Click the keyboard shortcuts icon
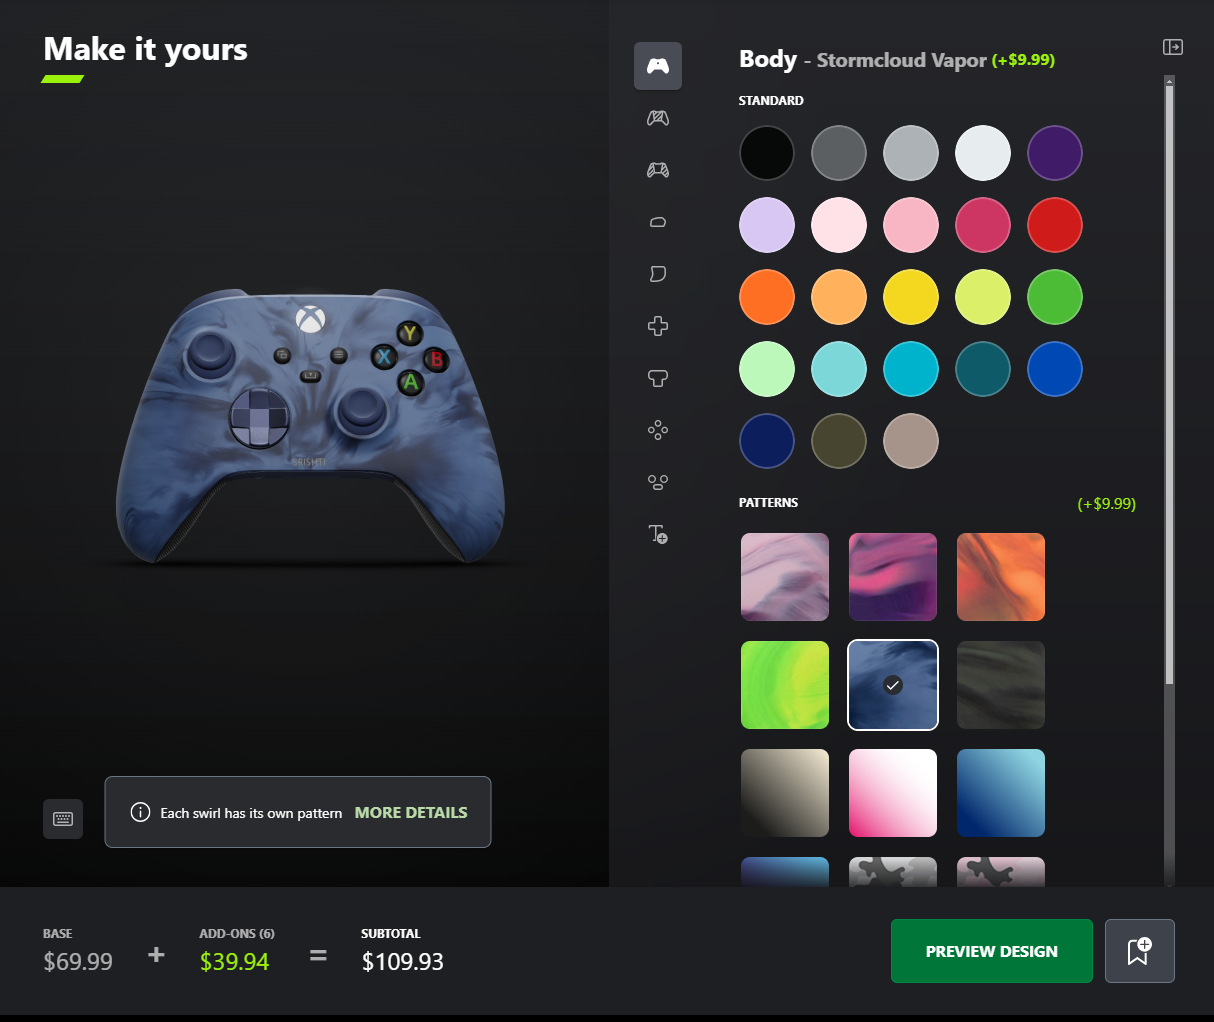The image size is (1214, 1022). (63, 819)
